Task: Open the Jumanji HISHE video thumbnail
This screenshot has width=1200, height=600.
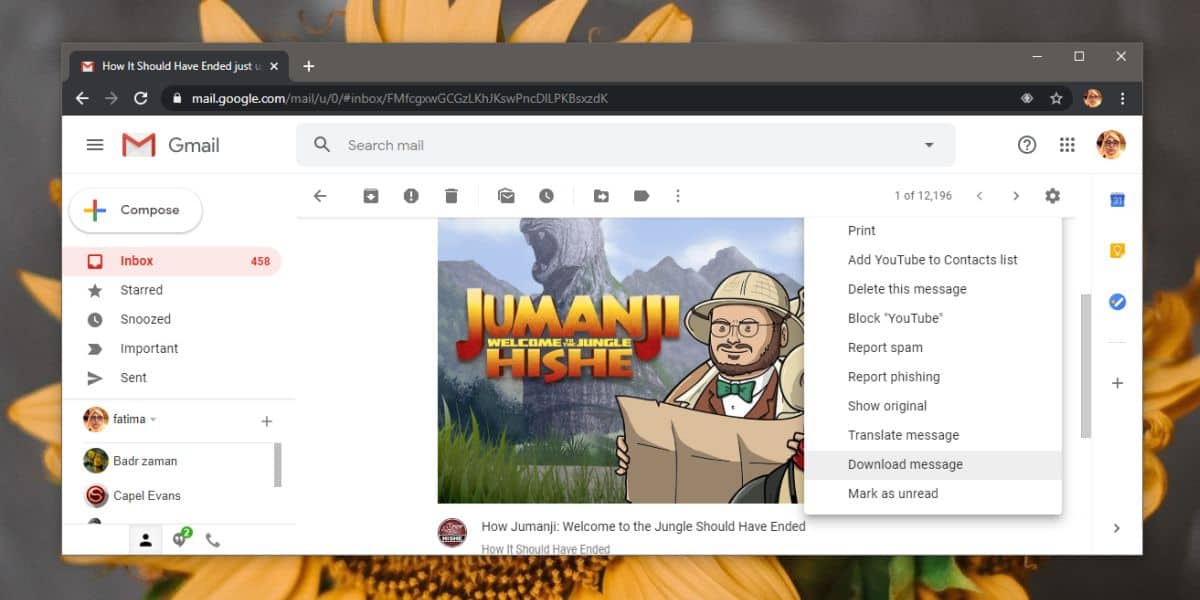Action: click(x=621, y=360)
